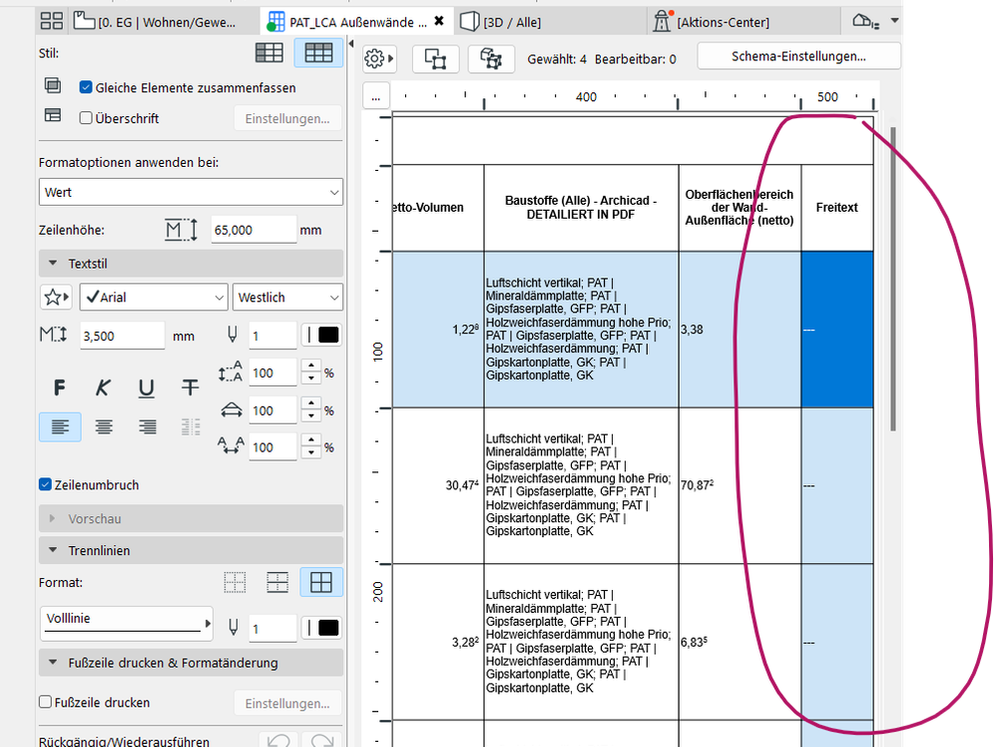Collapse the Trennlinien section
This screenshot has height=747, width=999.
51,551
